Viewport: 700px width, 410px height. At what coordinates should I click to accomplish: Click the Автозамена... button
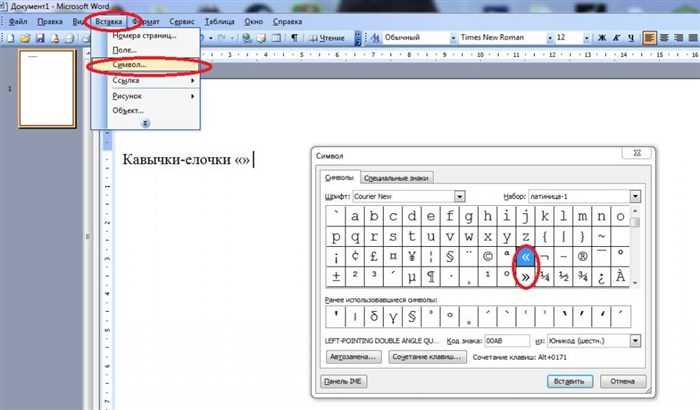353,357
